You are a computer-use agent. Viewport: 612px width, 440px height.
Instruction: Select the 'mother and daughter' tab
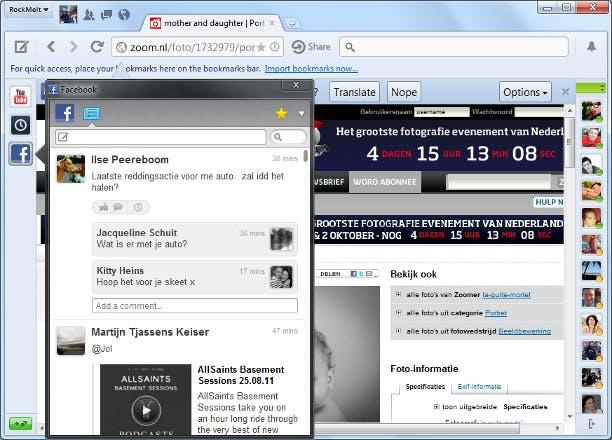[214, 23]
